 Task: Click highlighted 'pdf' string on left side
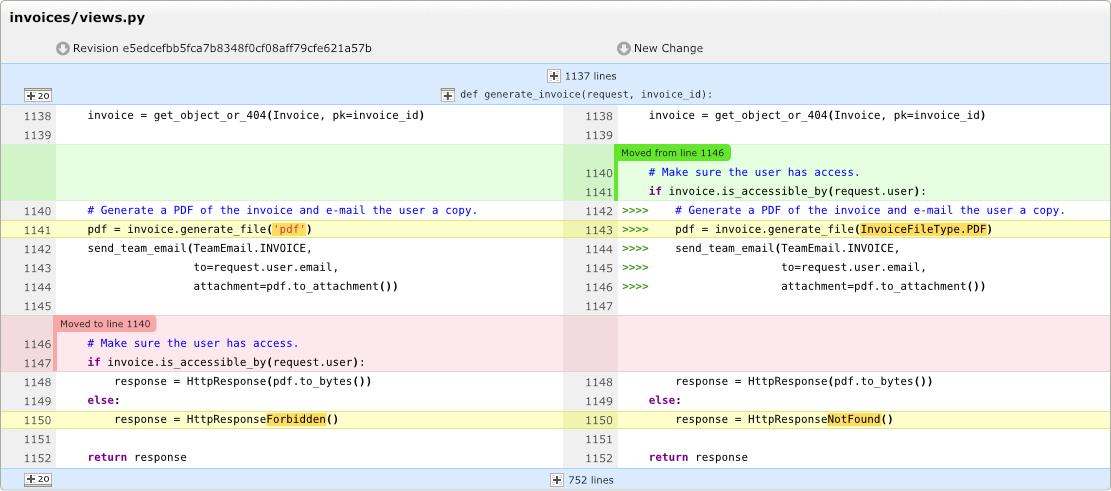[290, 230]
